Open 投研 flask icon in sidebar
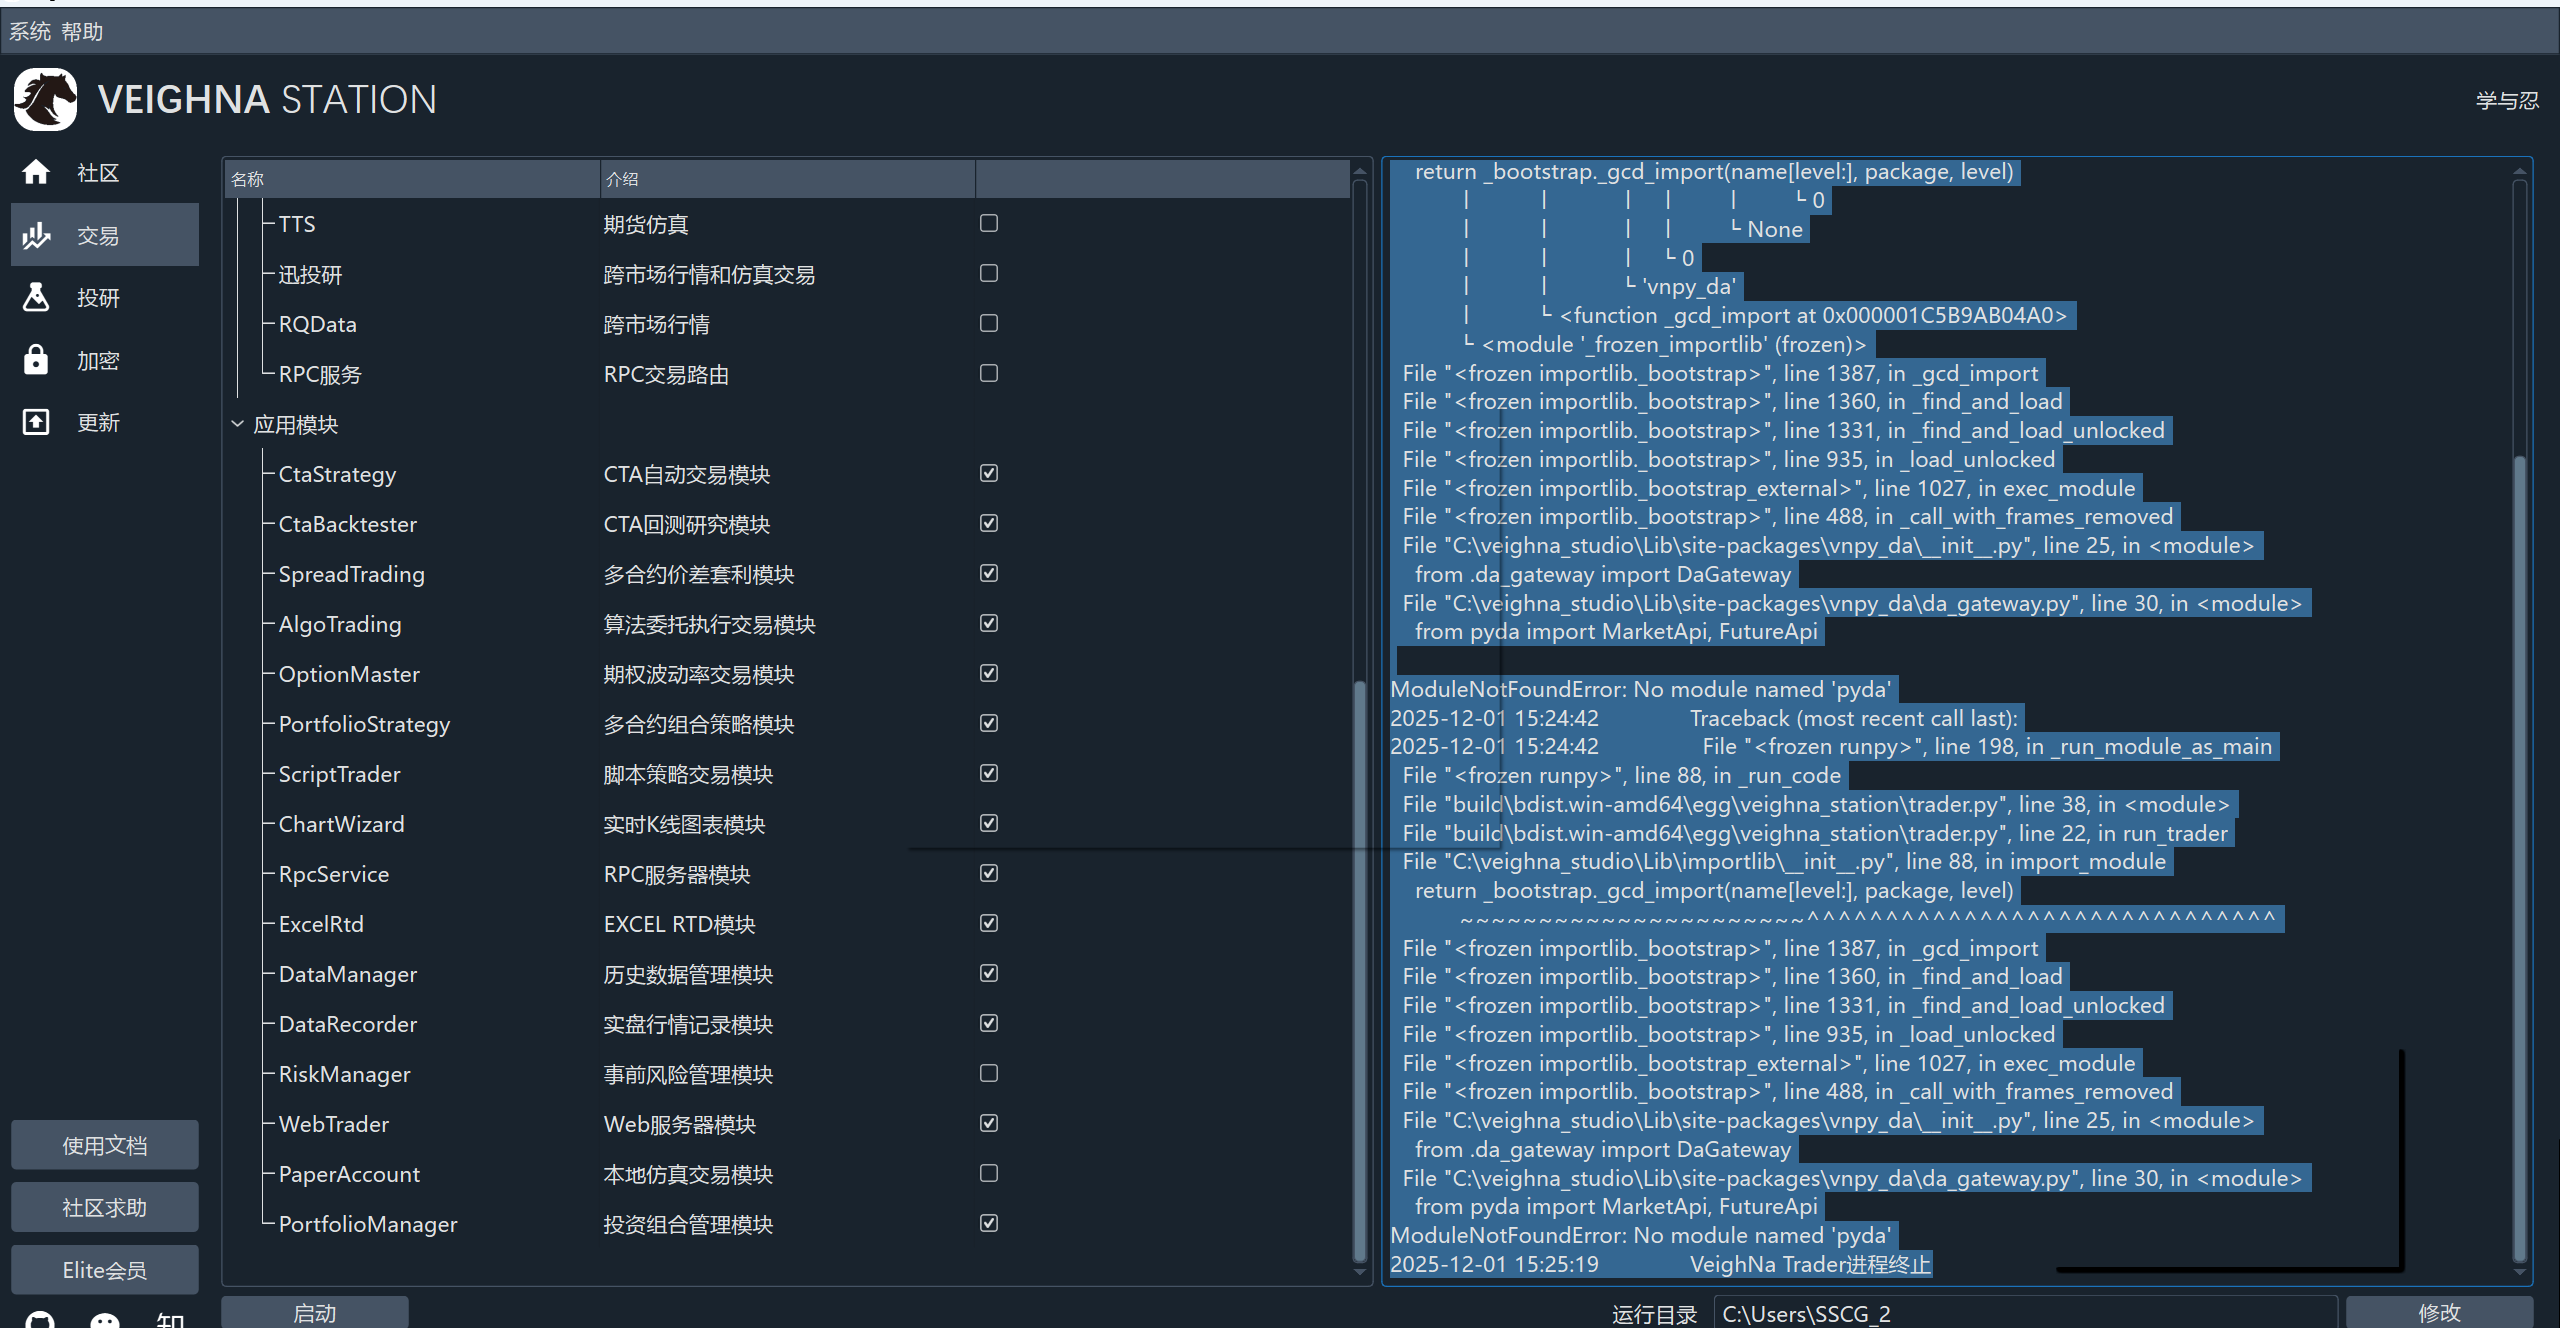The width and height of the screenshot is (2560, 1328). coord(36,297)
